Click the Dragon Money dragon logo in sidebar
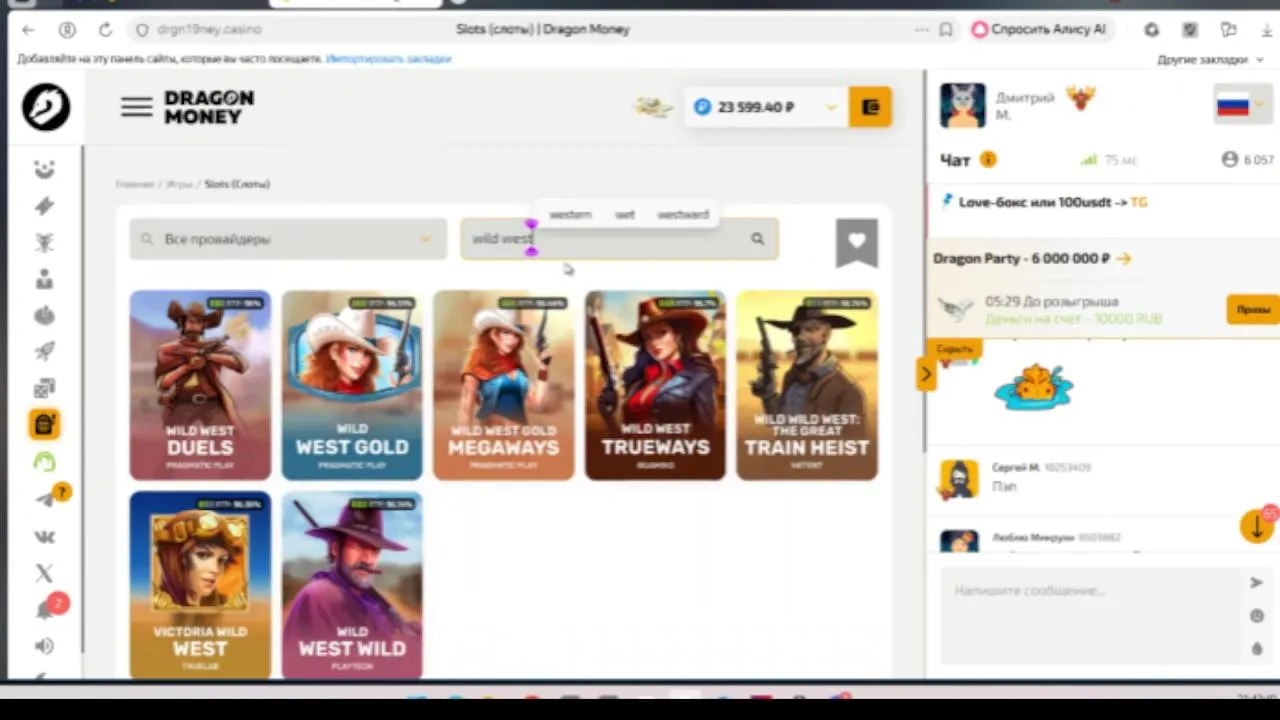1280x720 pixels. (x=46, y=107)
